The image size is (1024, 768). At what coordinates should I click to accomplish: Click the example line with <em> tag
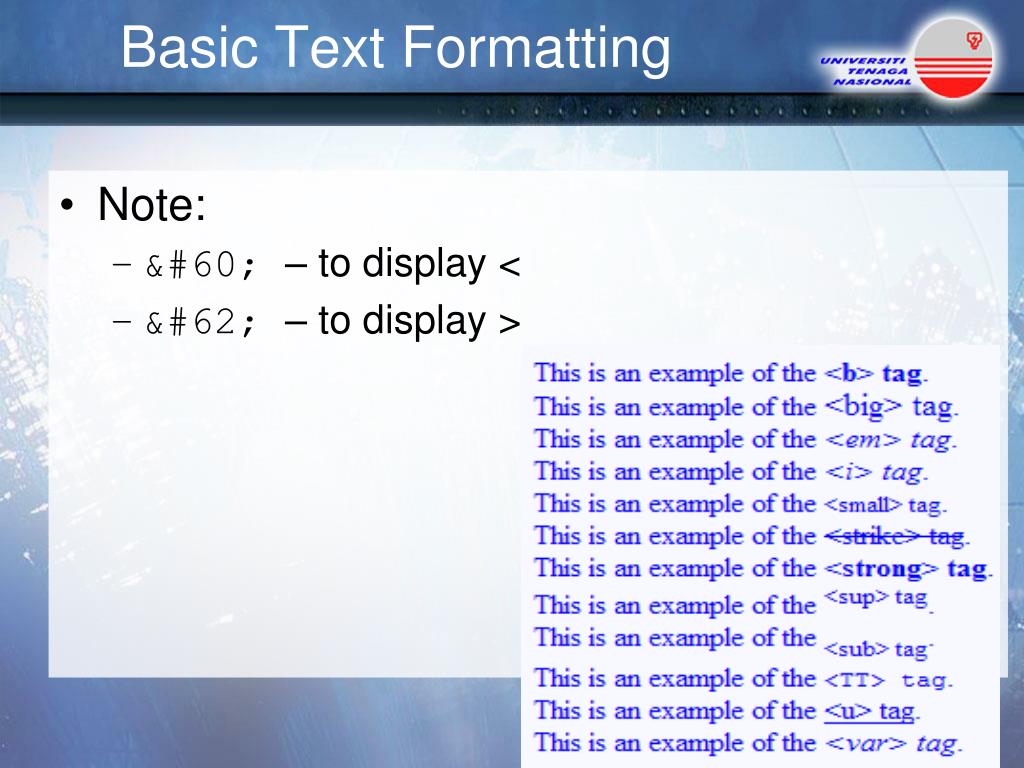[x=745, y=440]
